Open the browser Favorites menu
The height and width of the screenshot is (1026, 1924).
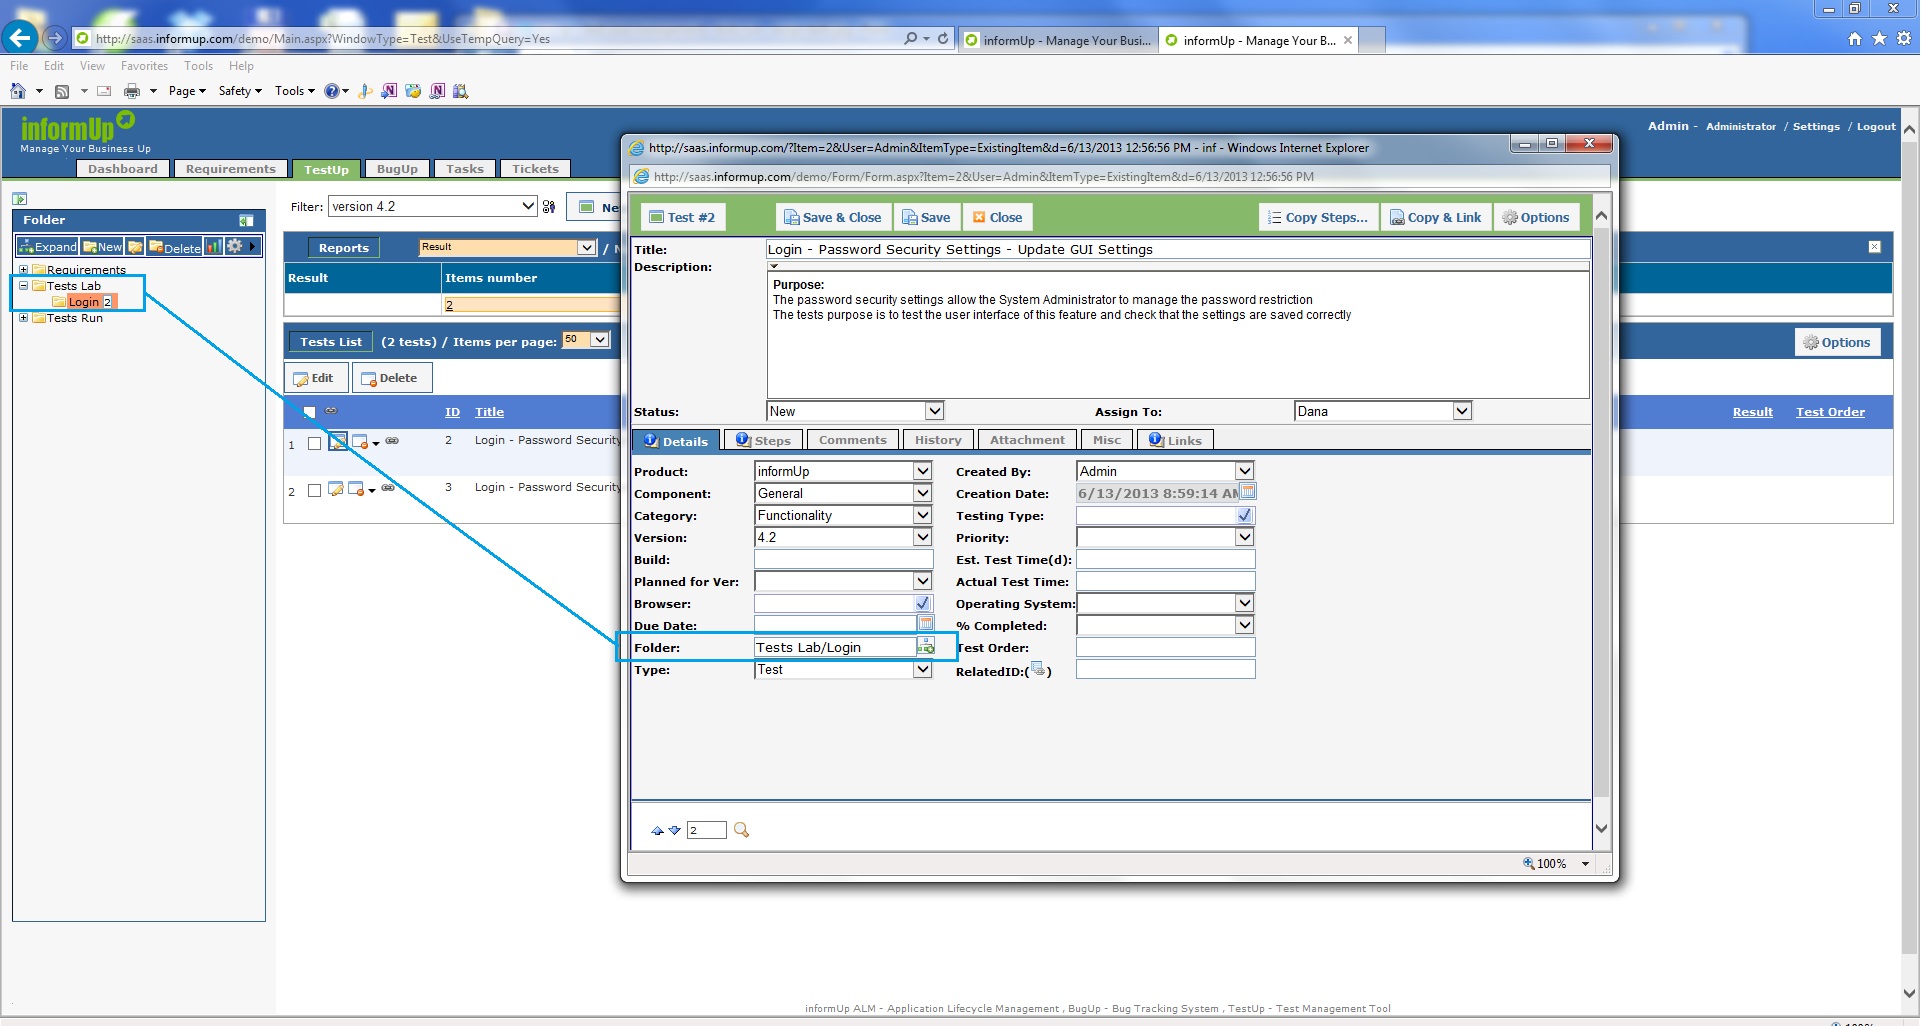pyautogui.click(x=144, y=66)
